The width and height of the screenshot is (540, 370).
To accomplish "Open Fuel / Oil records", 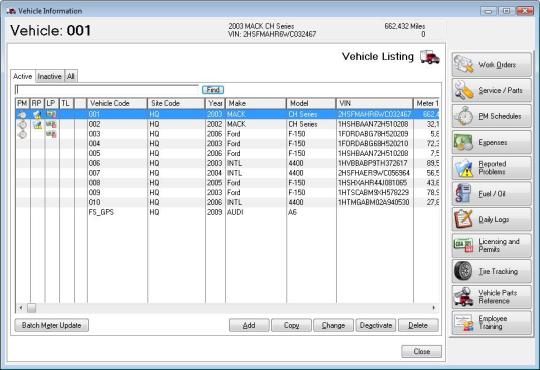I will pos(491,194).
